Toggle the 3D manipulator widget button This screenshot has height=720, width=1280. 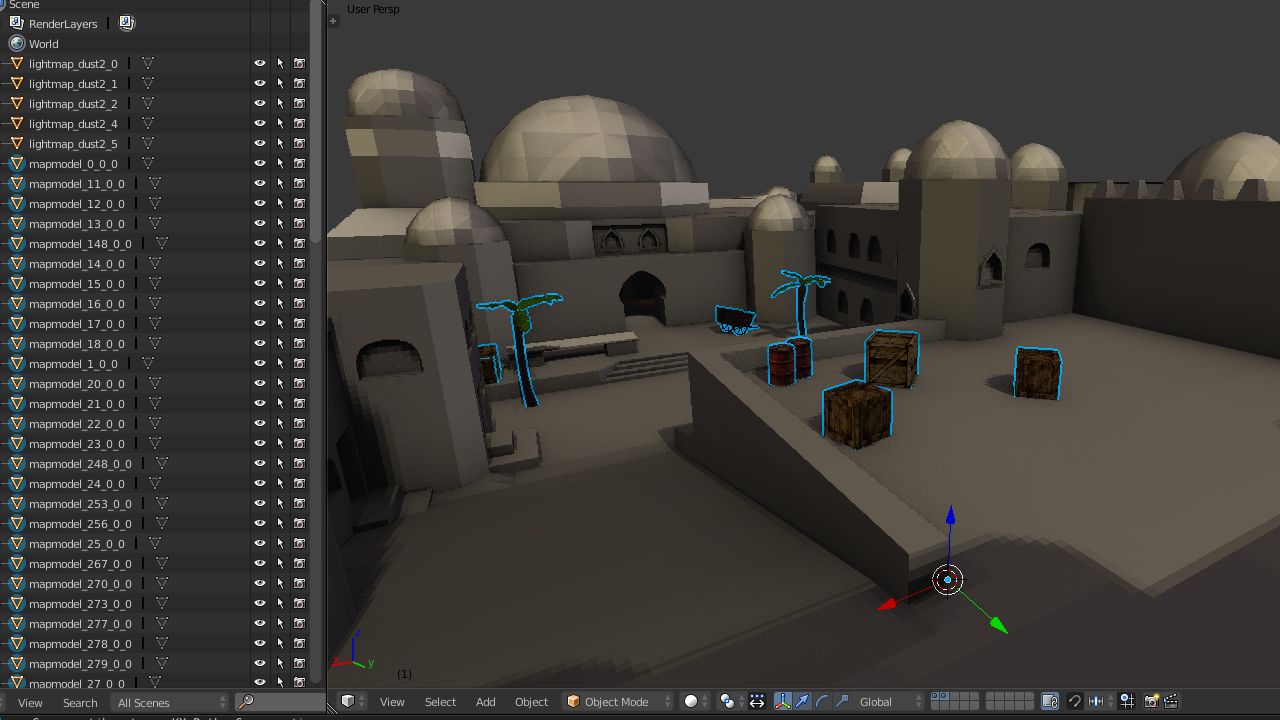pos(782,702)
